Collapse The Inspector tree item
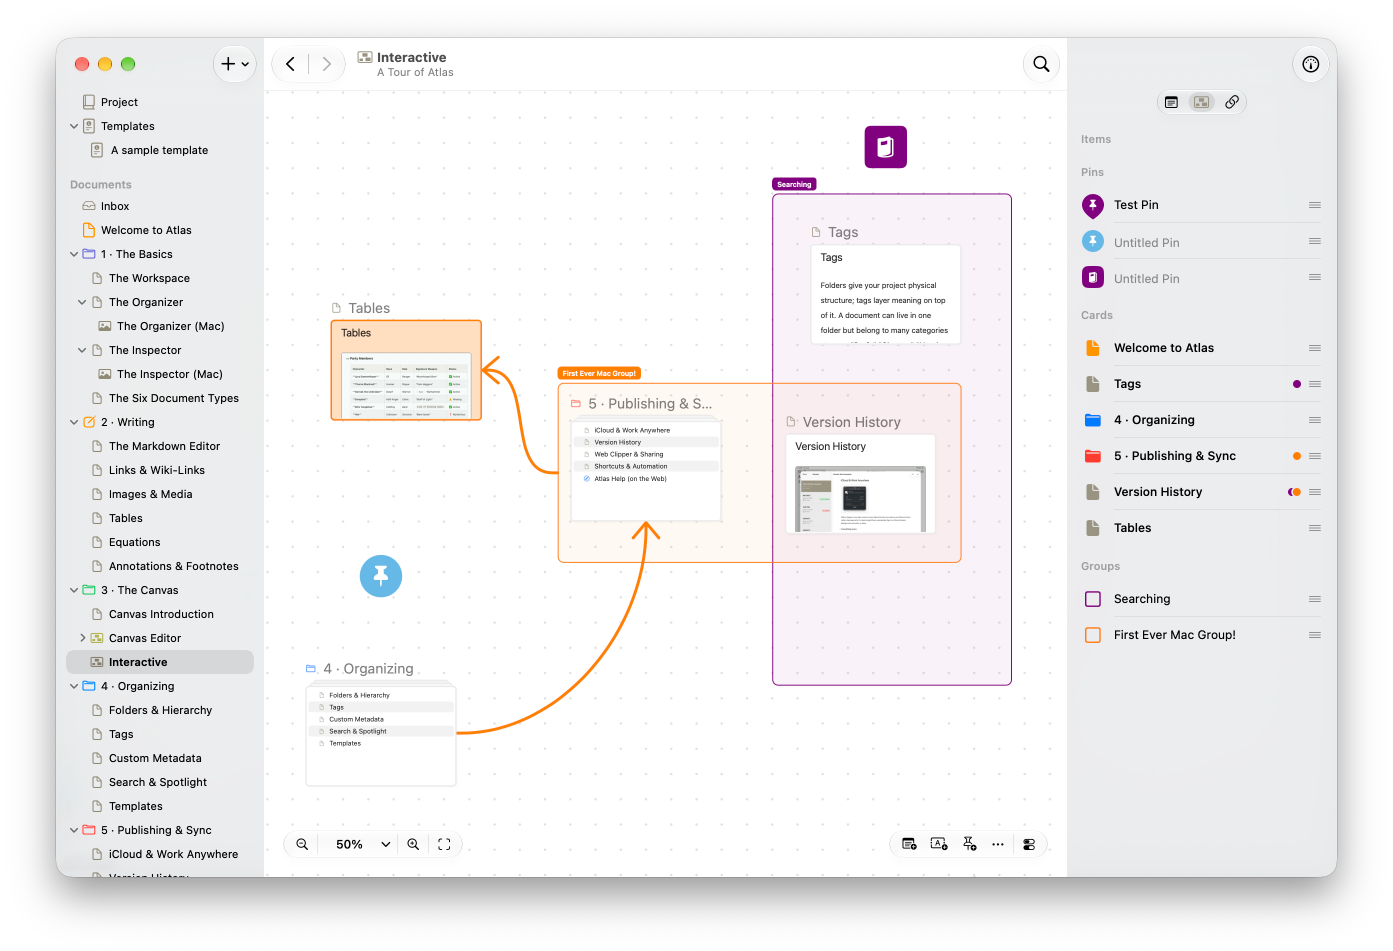The width and height of the screenshot is (1393, 951). pyautogui.click(x=82, y=350)
